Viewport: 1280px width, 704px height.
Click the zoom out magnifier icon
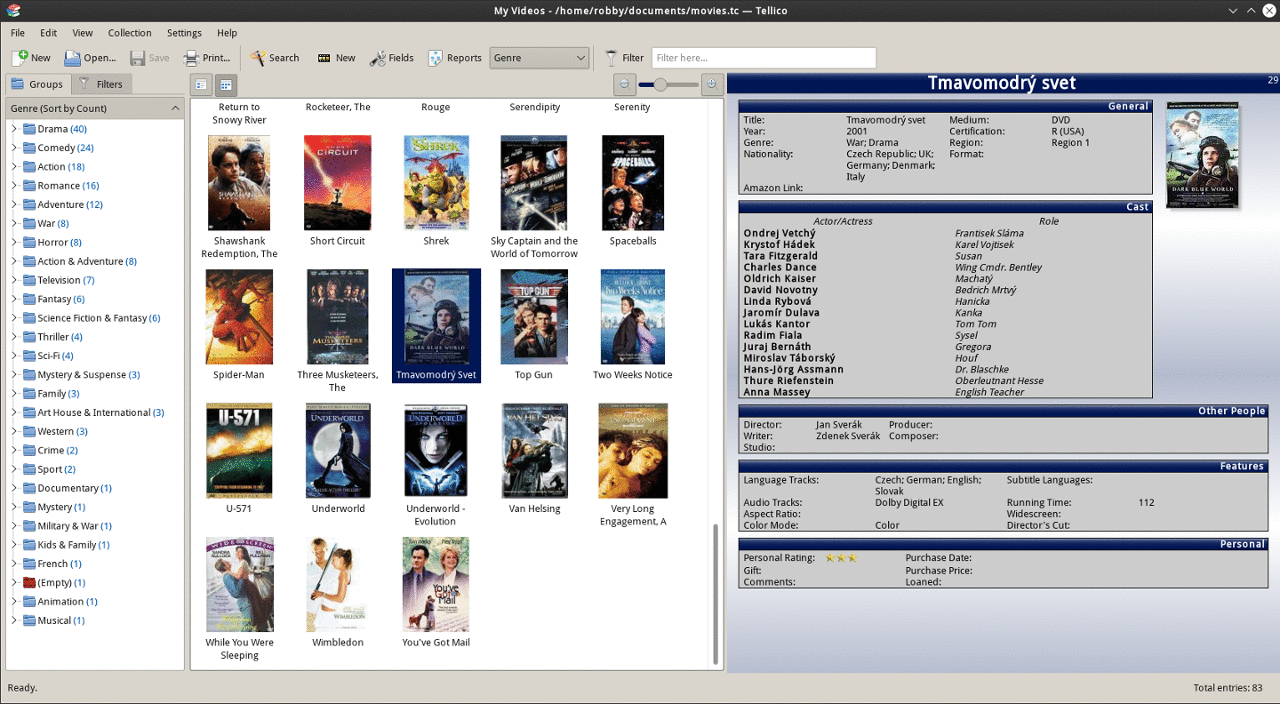[624, 85]
